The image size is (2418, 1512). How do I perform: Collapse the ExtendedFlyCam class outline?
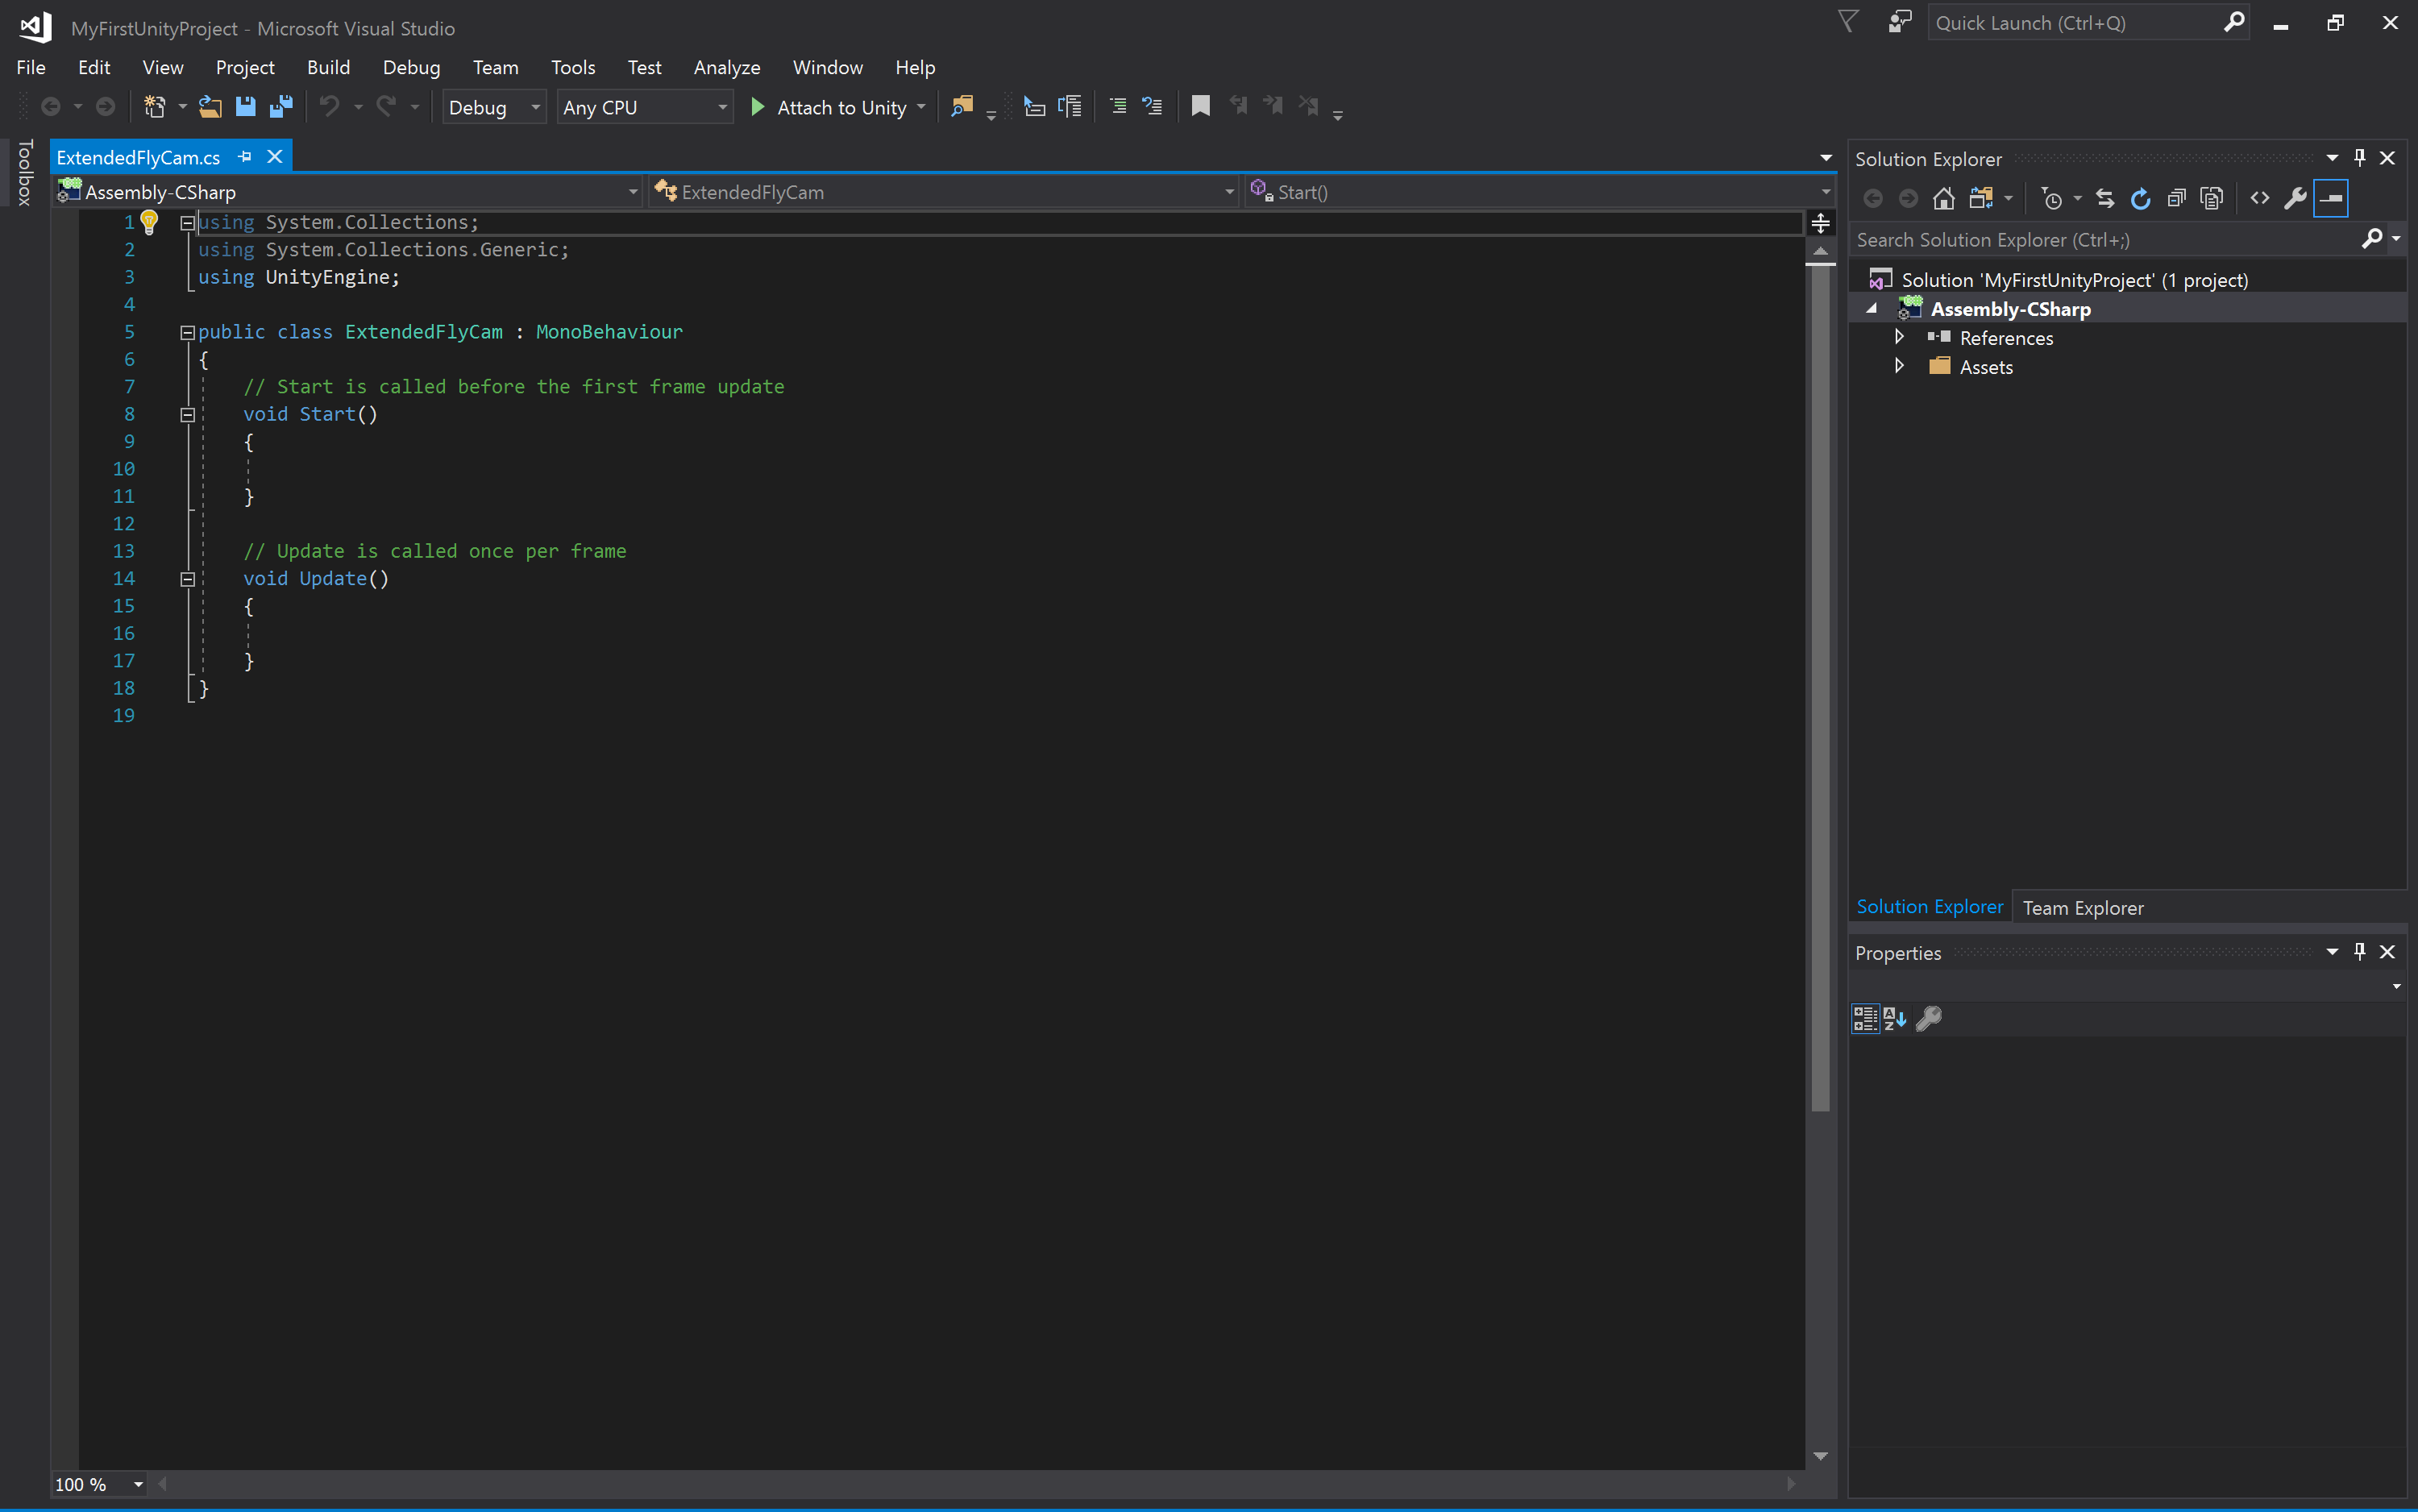click(x=187, y=333)
